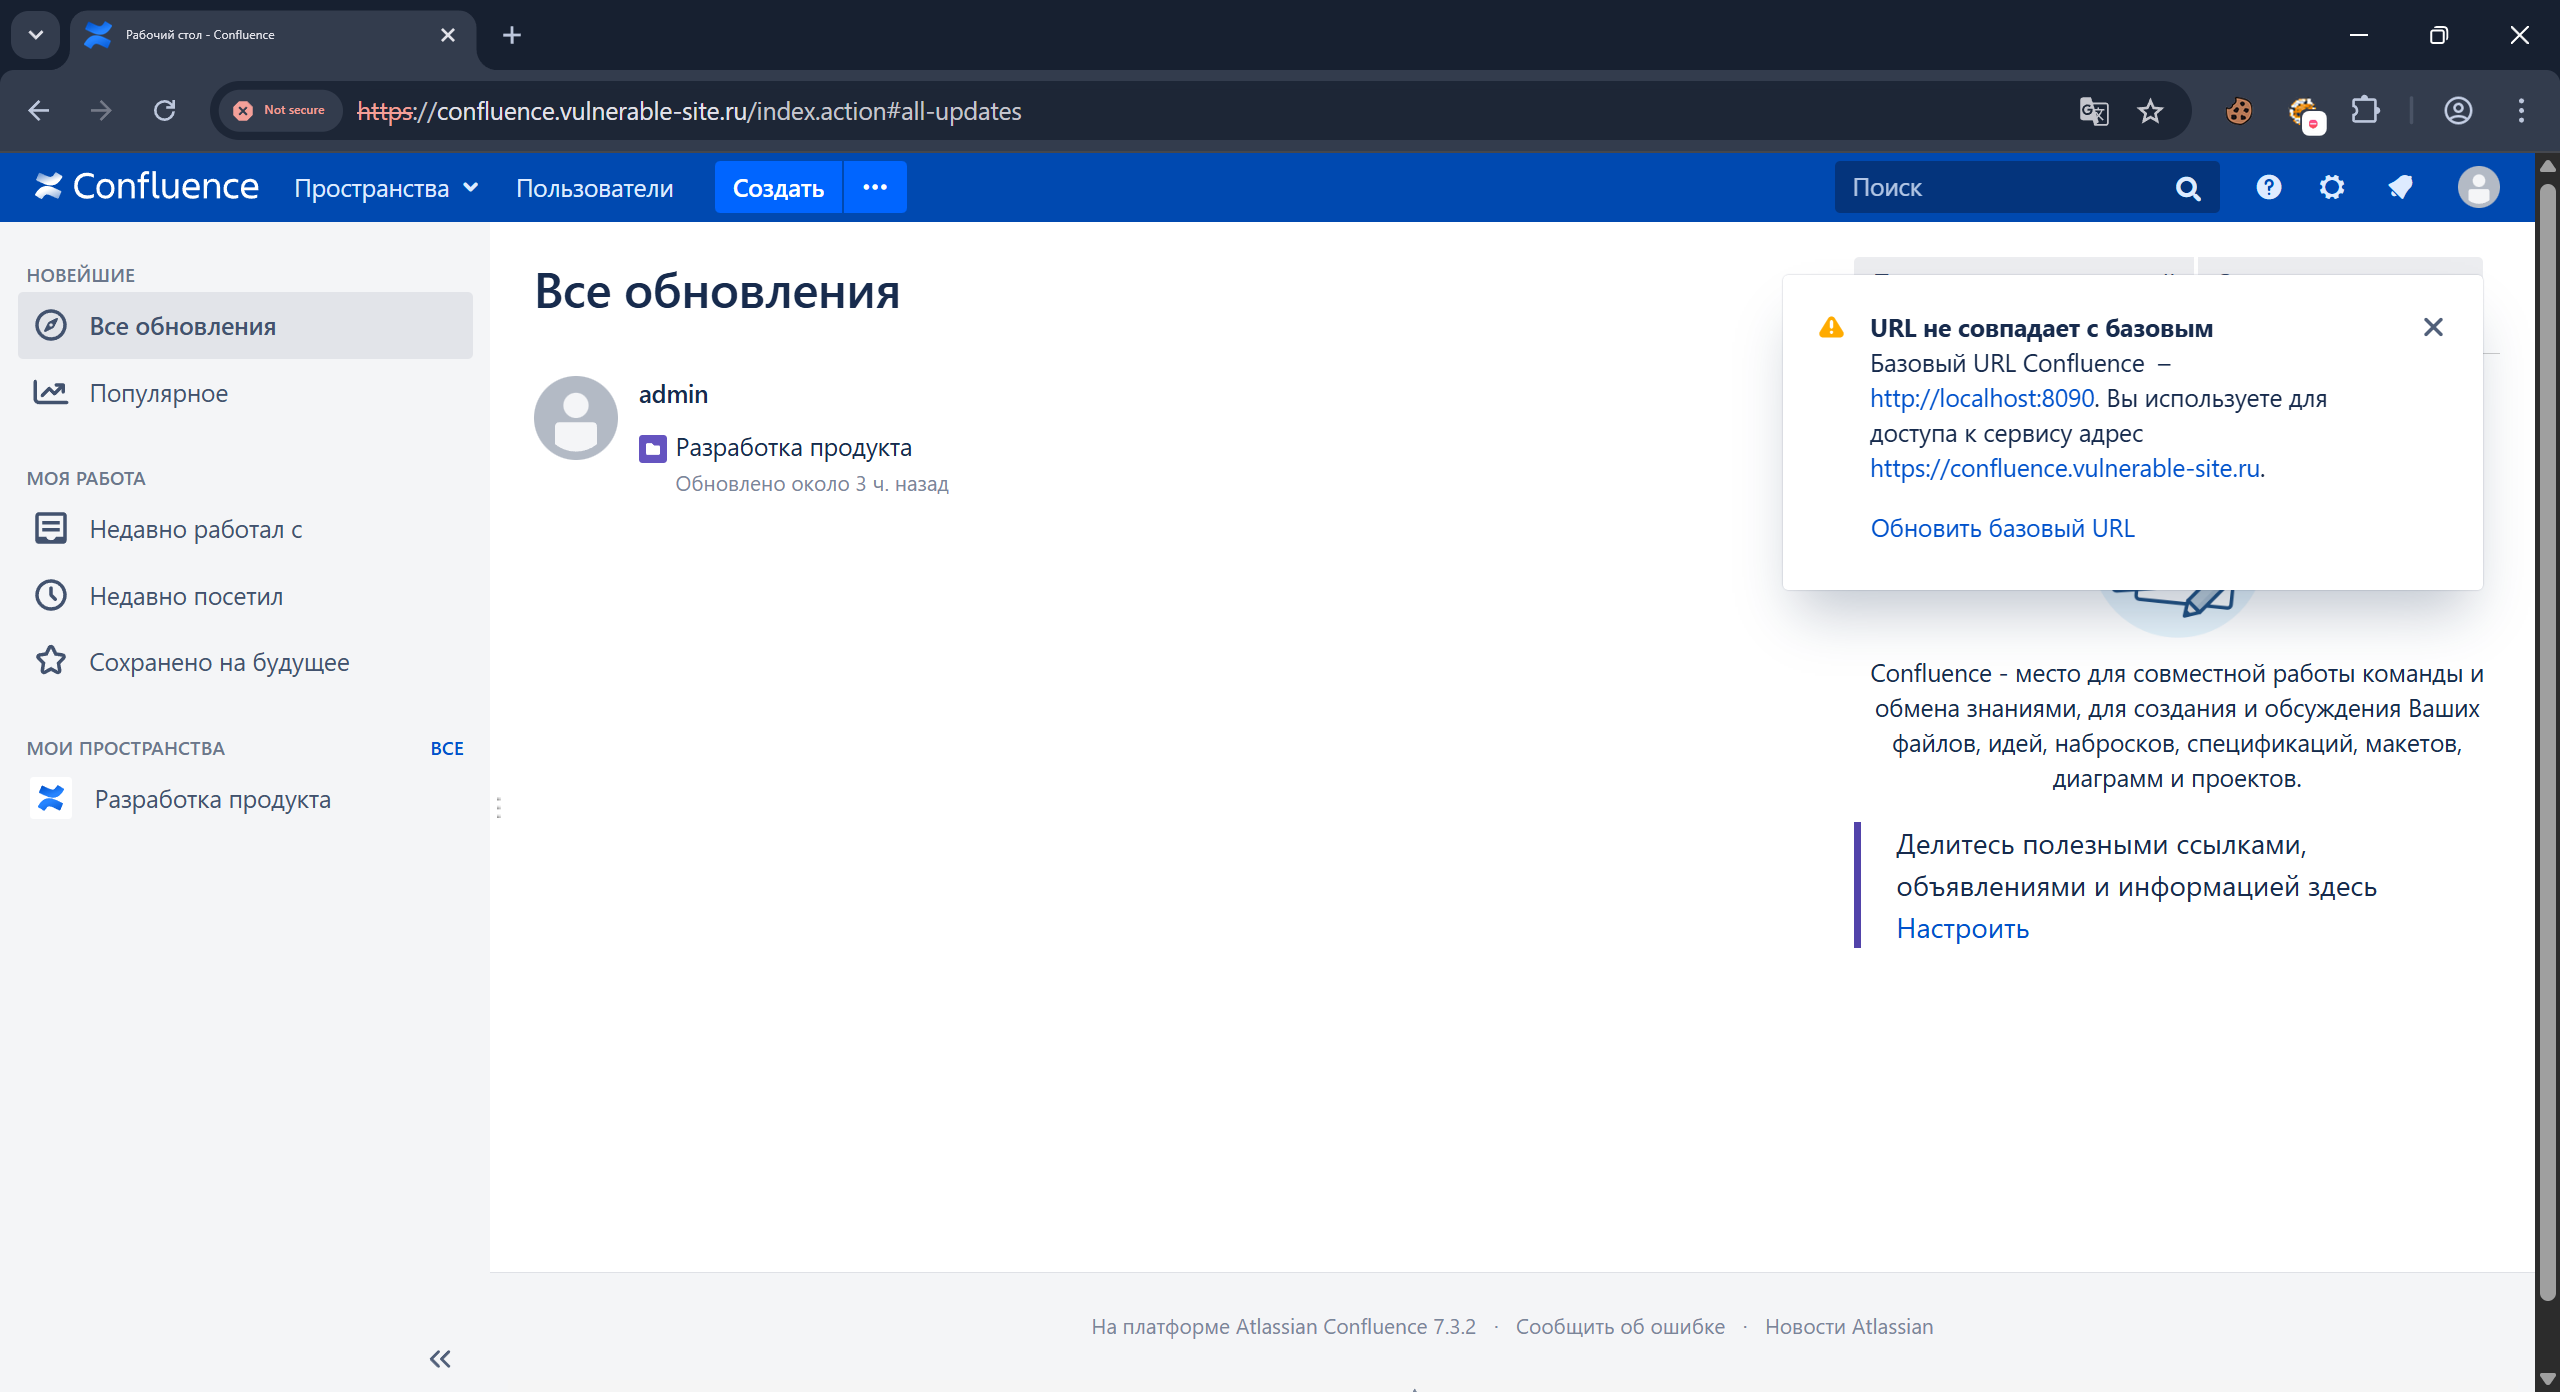Viewport: 2560px width, 1392px height.
Task: Open Новости Atlassian footer link
Action: coord(1849,1326)
